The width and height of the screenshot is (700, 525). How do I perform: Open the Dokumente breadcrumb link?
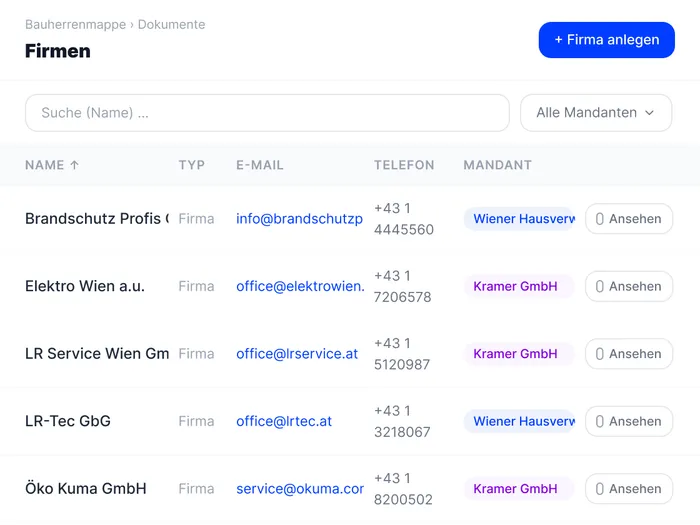coord(171,25)
